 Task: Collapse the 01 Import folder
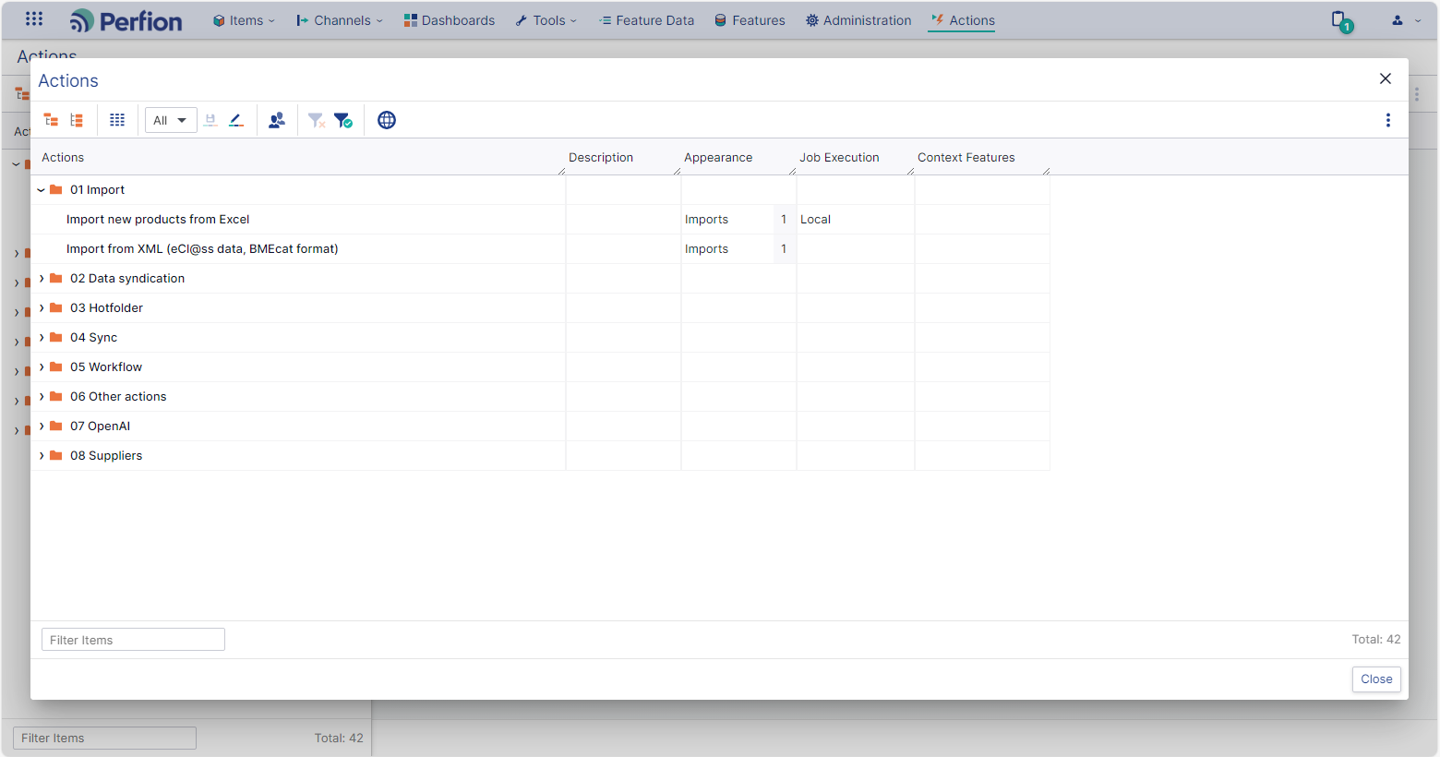[x=41, y=190]
